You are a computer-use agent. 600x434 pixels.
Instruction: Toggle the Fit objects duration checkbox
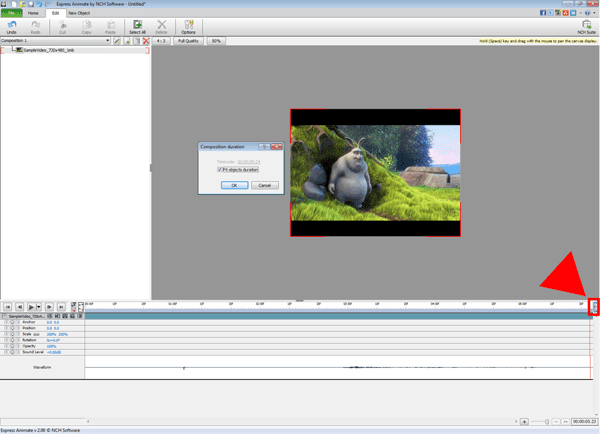[220, 170]
